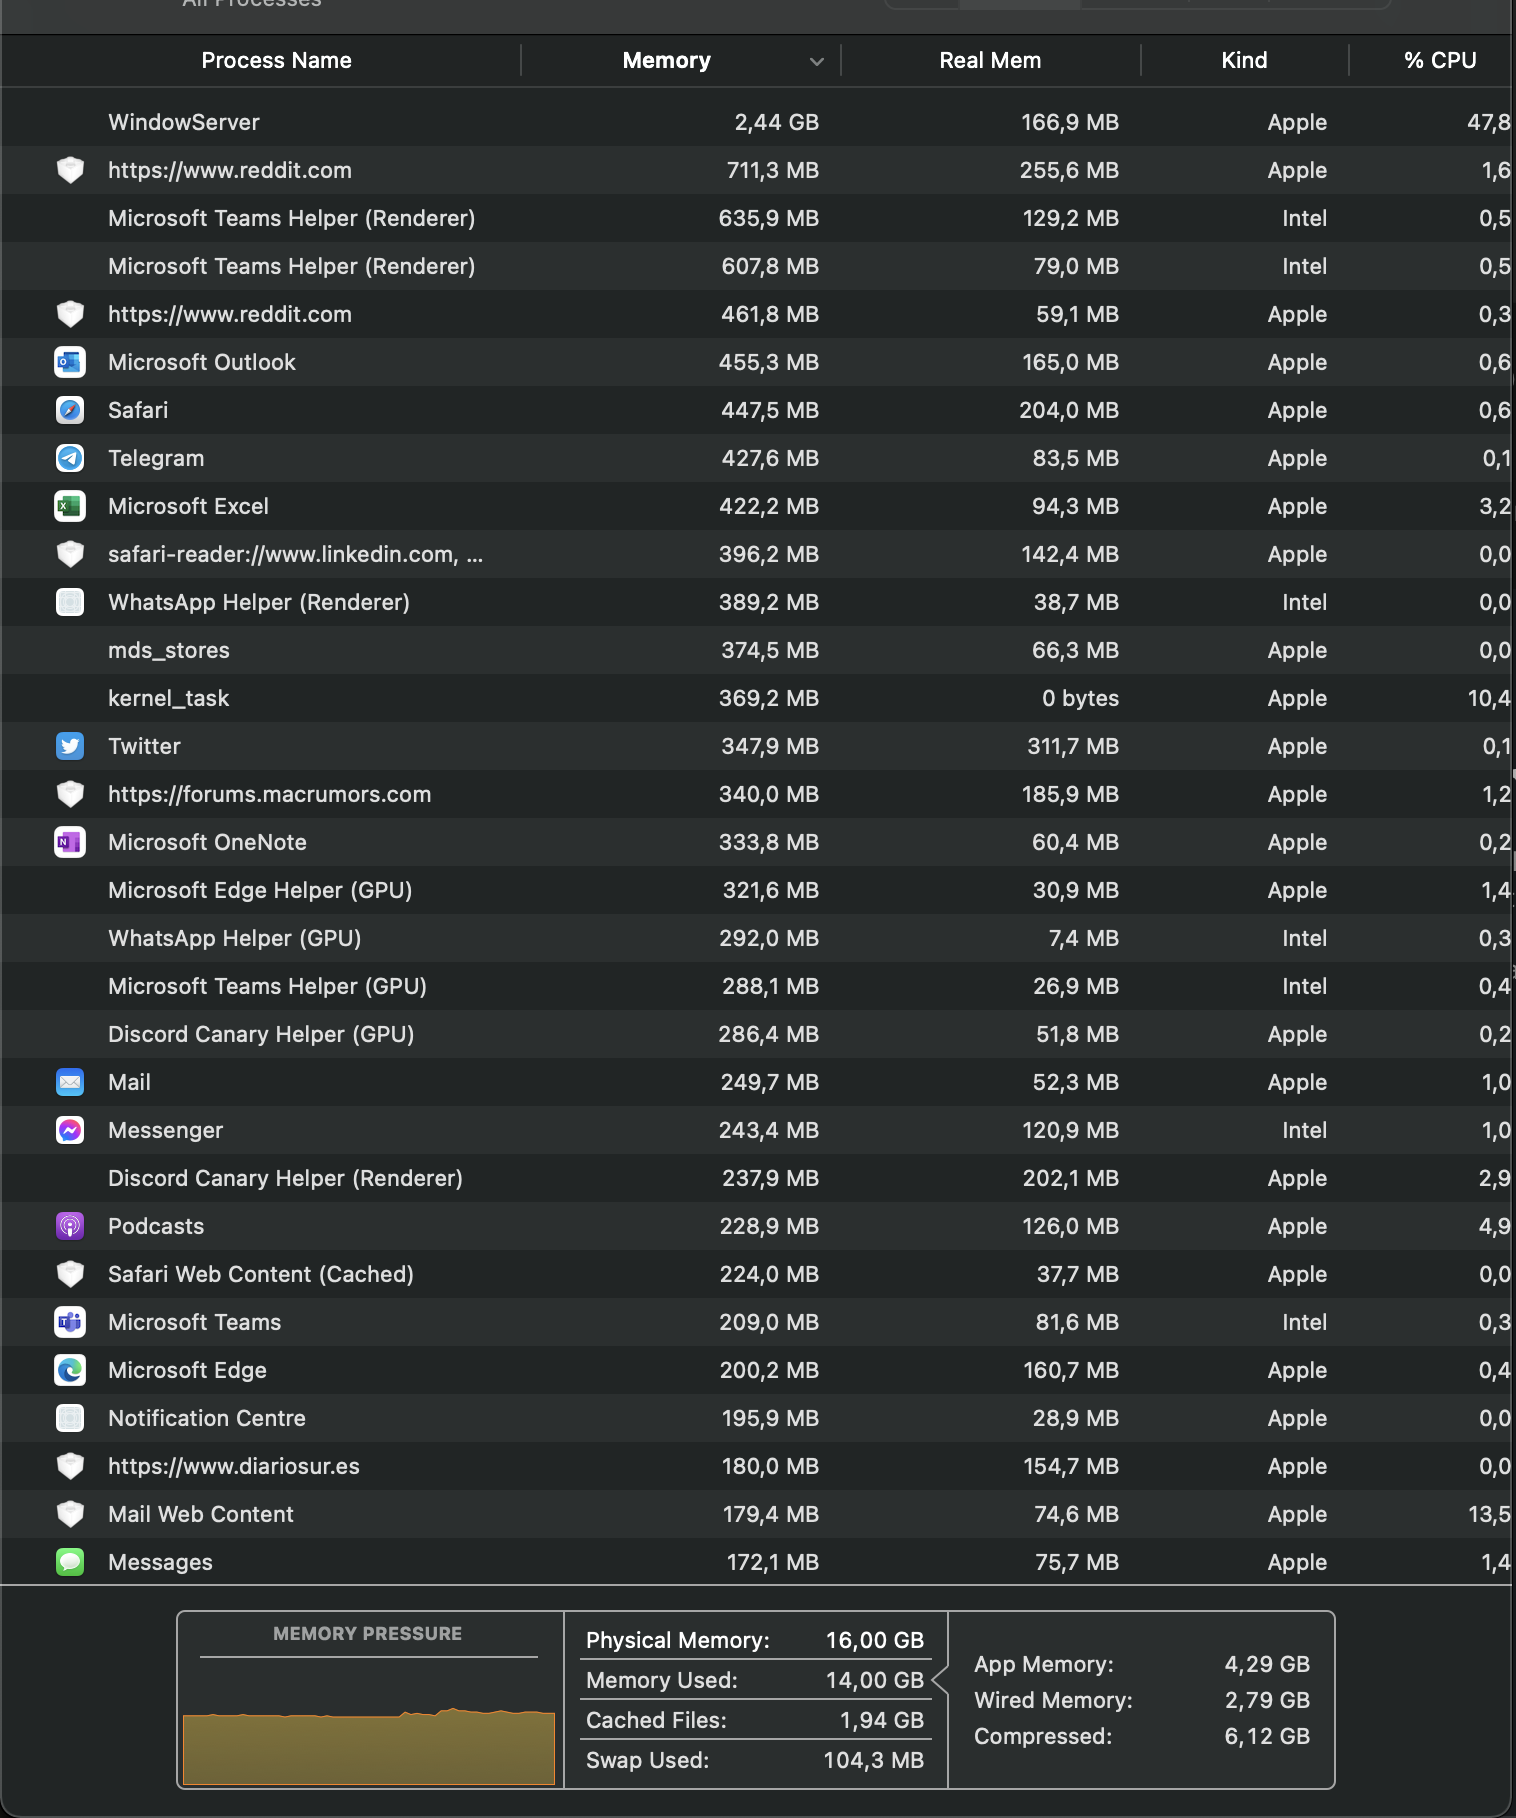1516x1818 pixels.
Task: Click the Notification Centre icon
Action: pyautogui.click(x=70, y=1418)
